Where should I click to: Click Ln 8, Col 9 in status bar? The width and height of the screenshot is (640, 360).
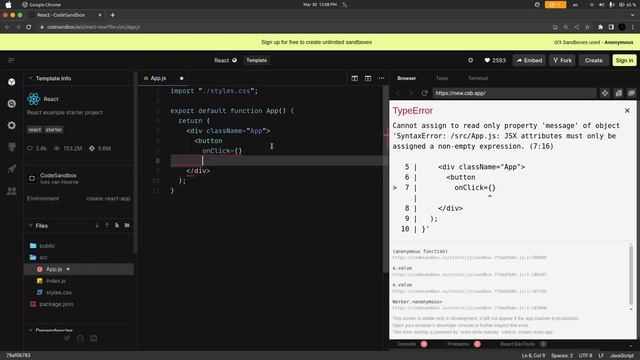click(533, 356)
